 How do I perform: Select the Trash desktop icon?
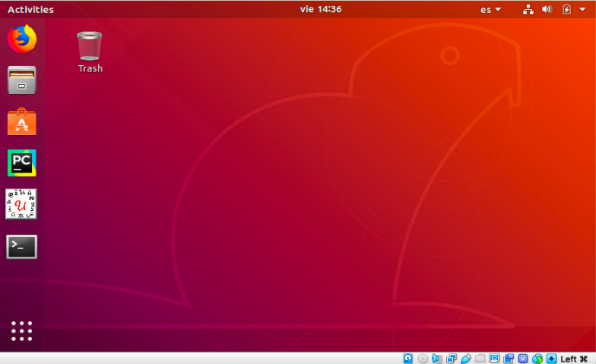click(x=90, y=46)
